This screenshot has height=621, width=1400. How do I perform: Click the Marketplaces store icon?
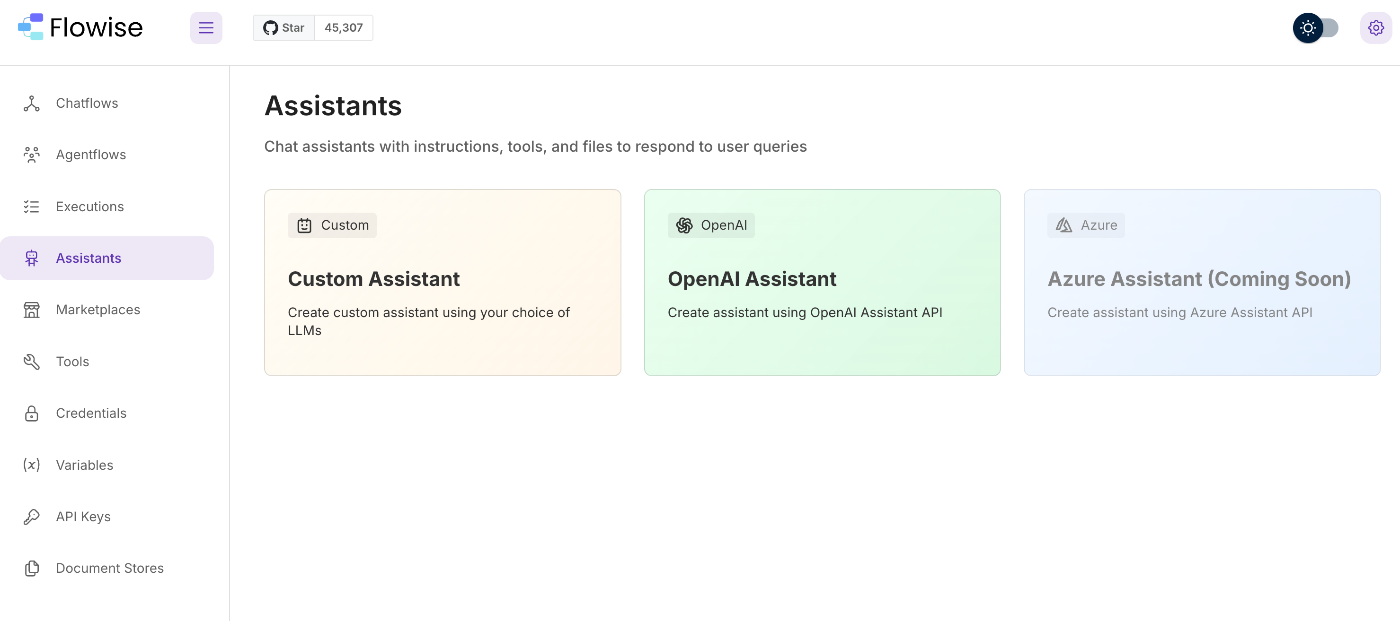32,310
